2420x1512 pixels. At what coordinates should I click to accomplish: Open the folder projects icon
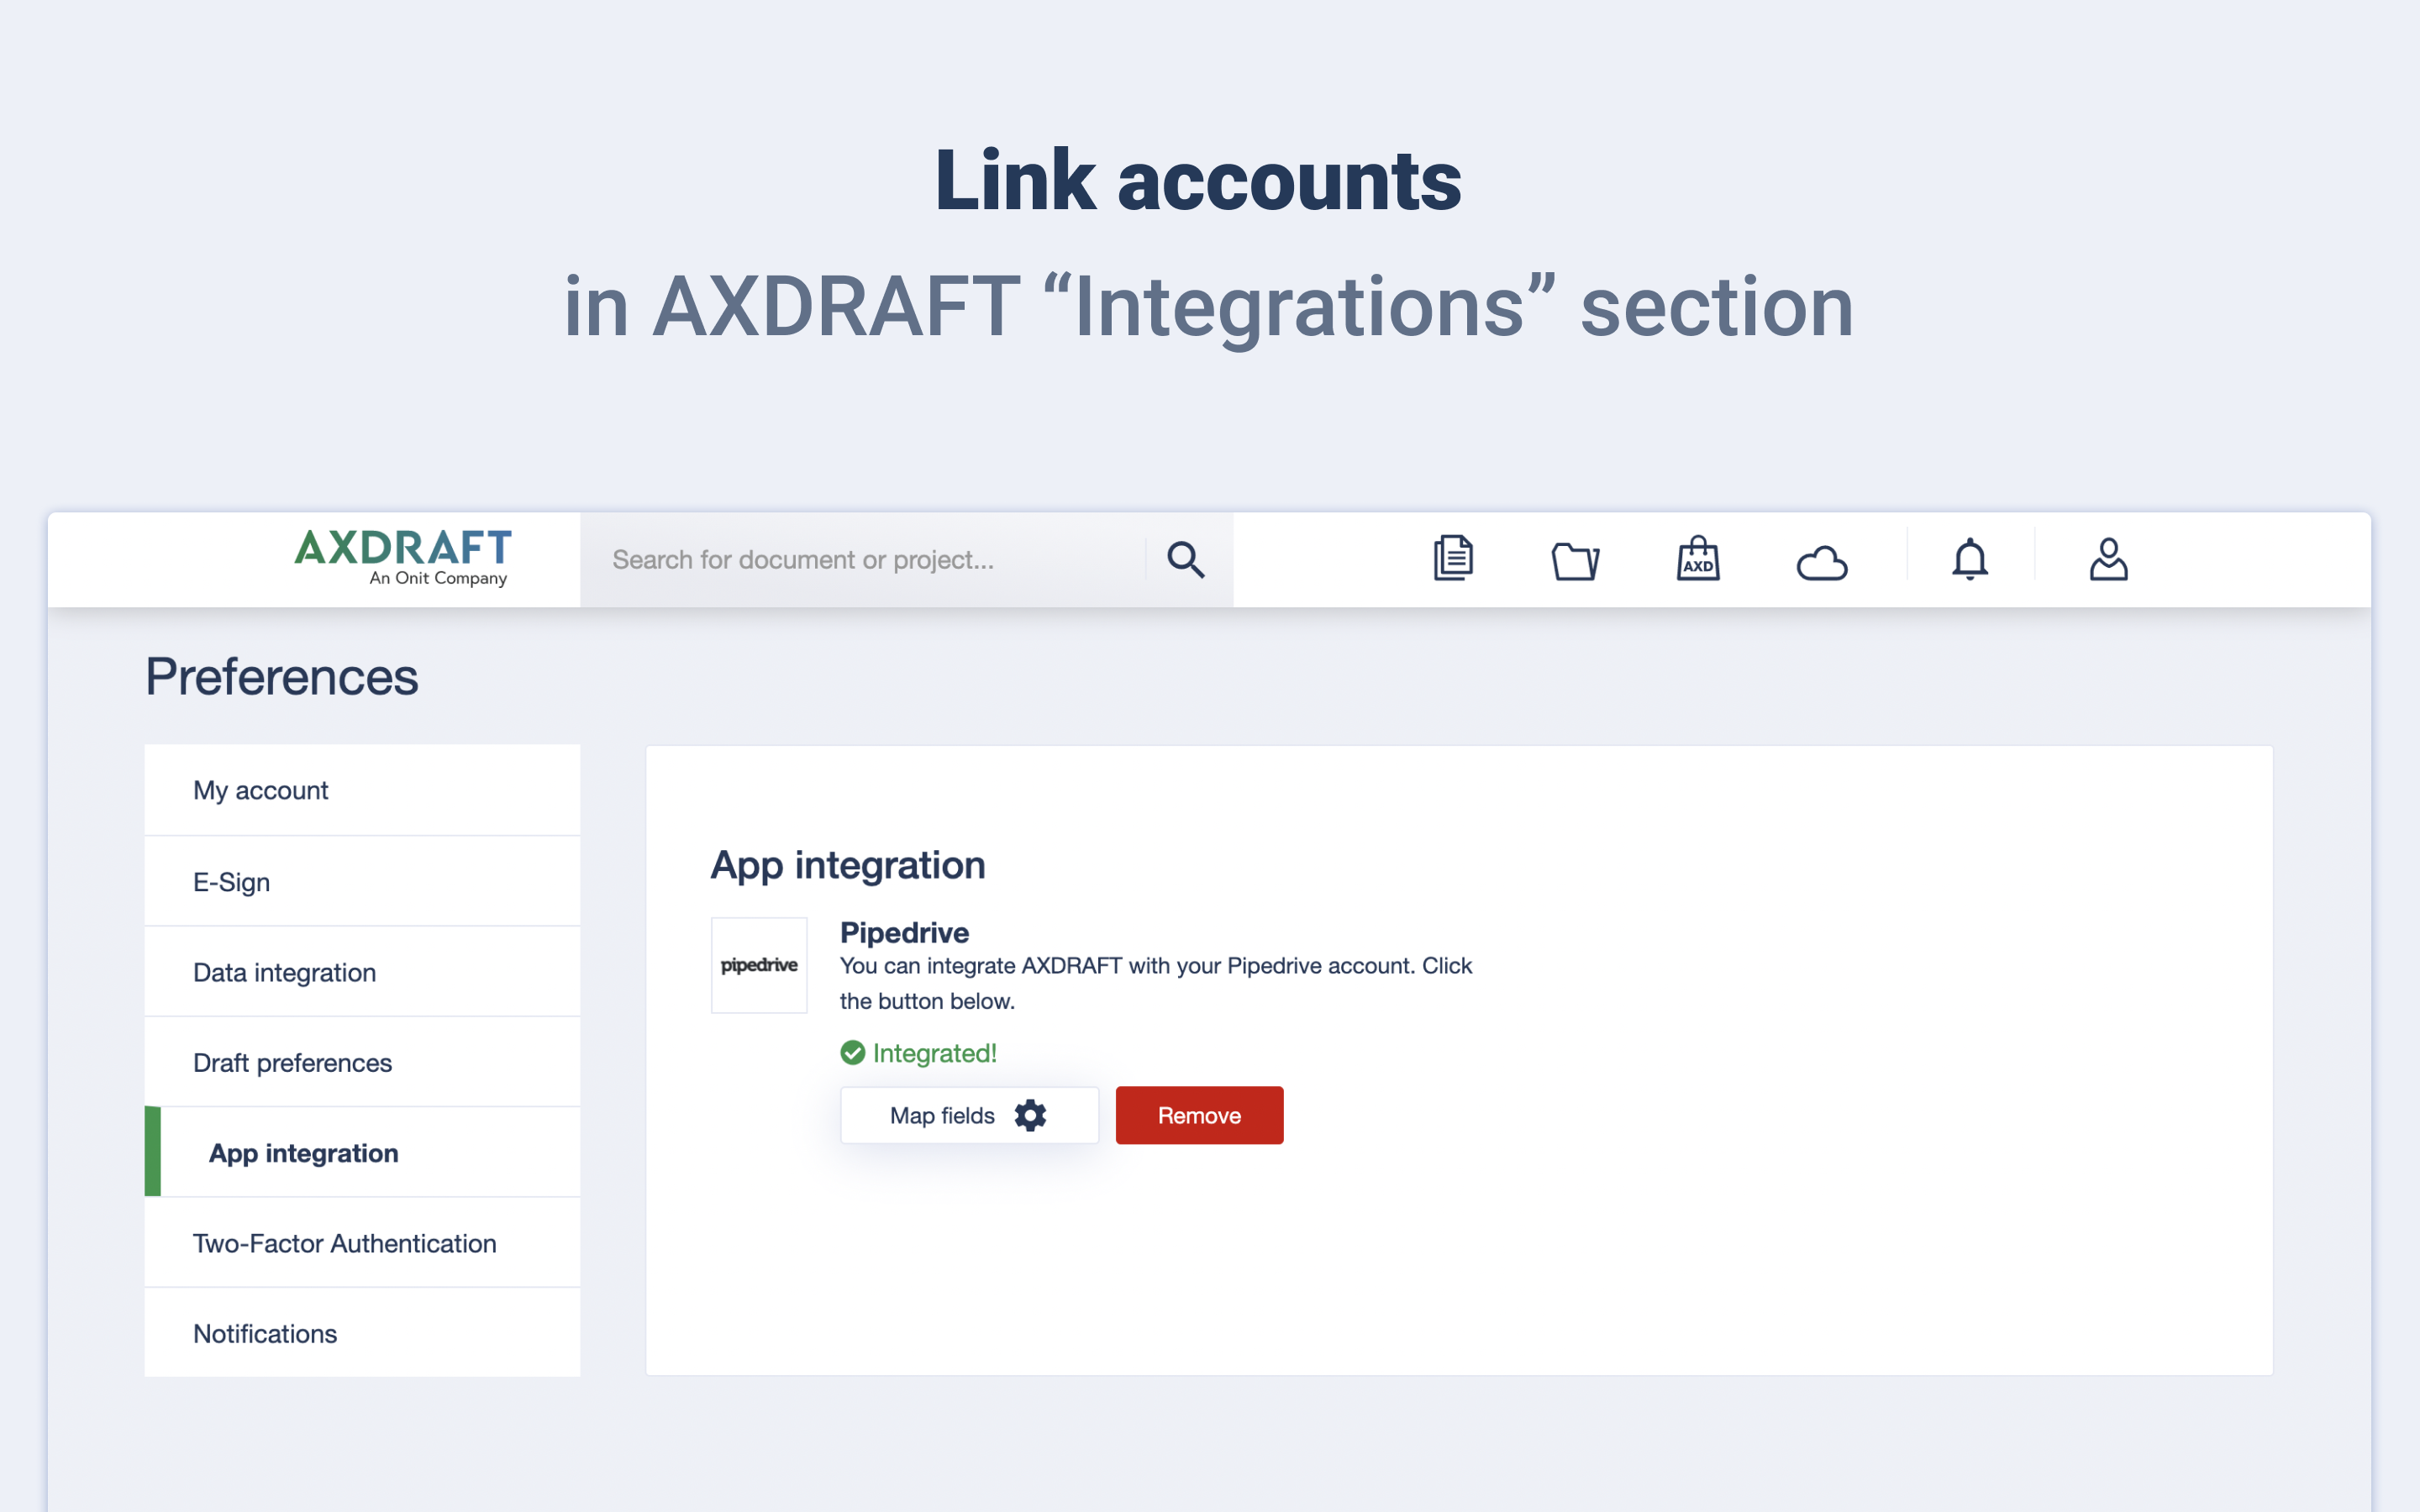pos(1575,561)
